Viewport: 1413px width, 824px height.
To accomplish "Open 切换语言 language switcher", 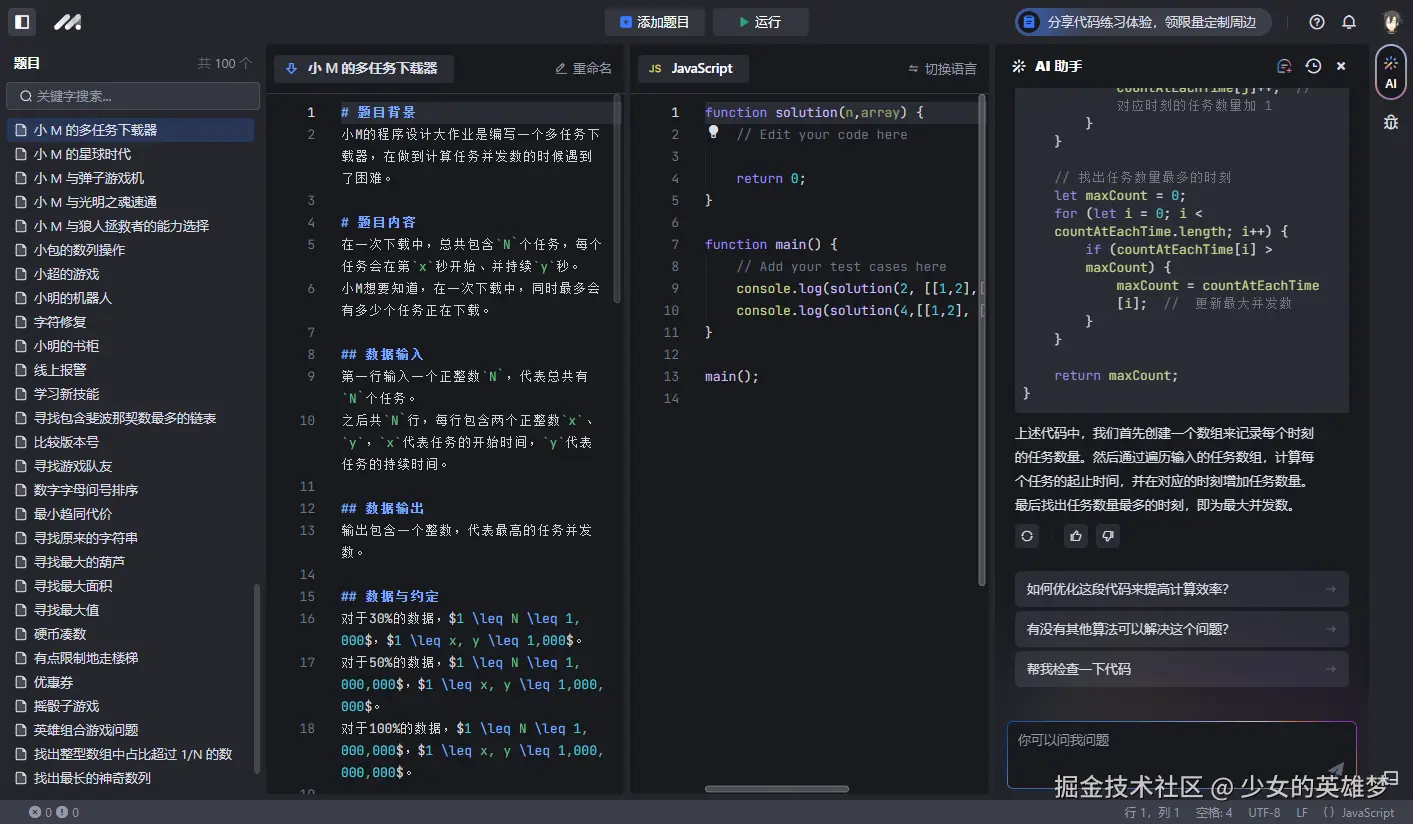I will click(x=942, y=69).
